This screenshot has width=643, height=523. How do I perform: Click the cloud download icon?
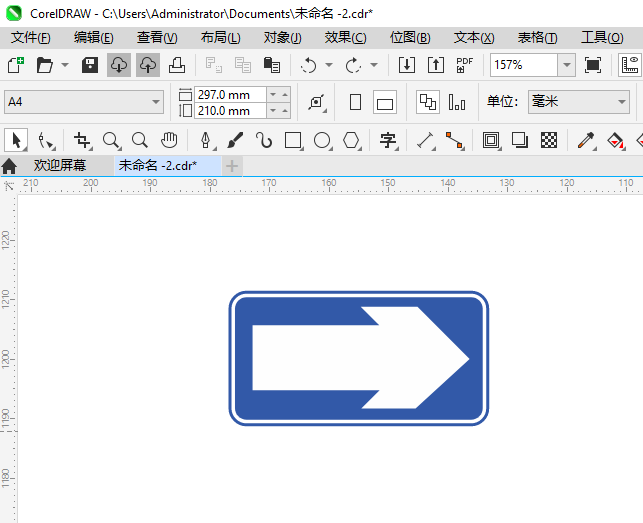click(x=119, y=65)
